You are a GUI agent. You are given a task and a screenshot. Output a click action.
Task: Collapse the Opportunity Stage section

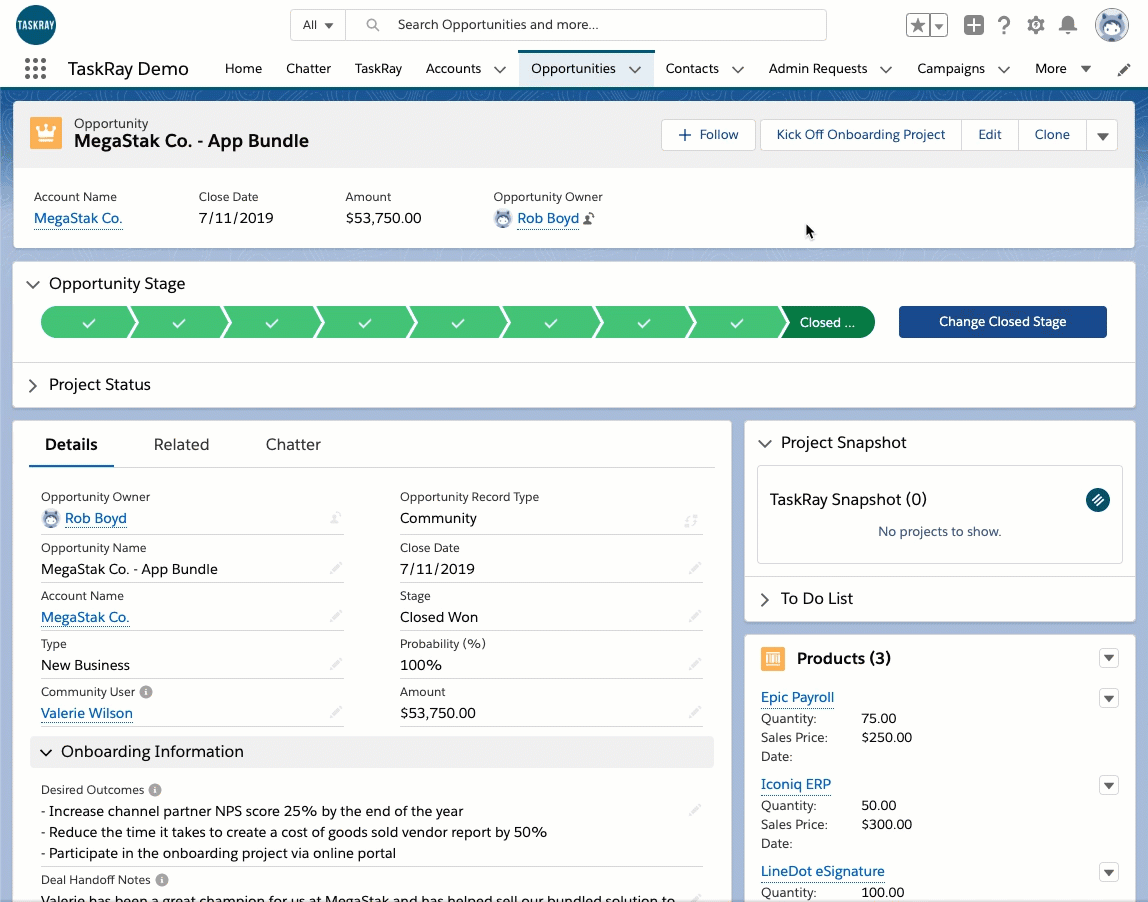pos(31,283)
